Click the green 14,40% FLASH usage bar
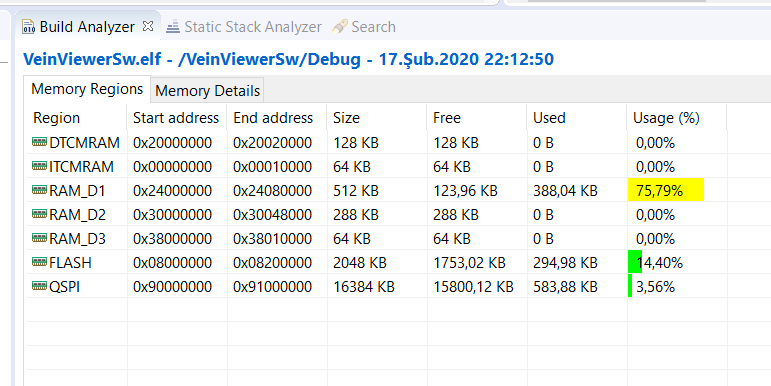Screen dimensions: 771x386 [635, 263]
